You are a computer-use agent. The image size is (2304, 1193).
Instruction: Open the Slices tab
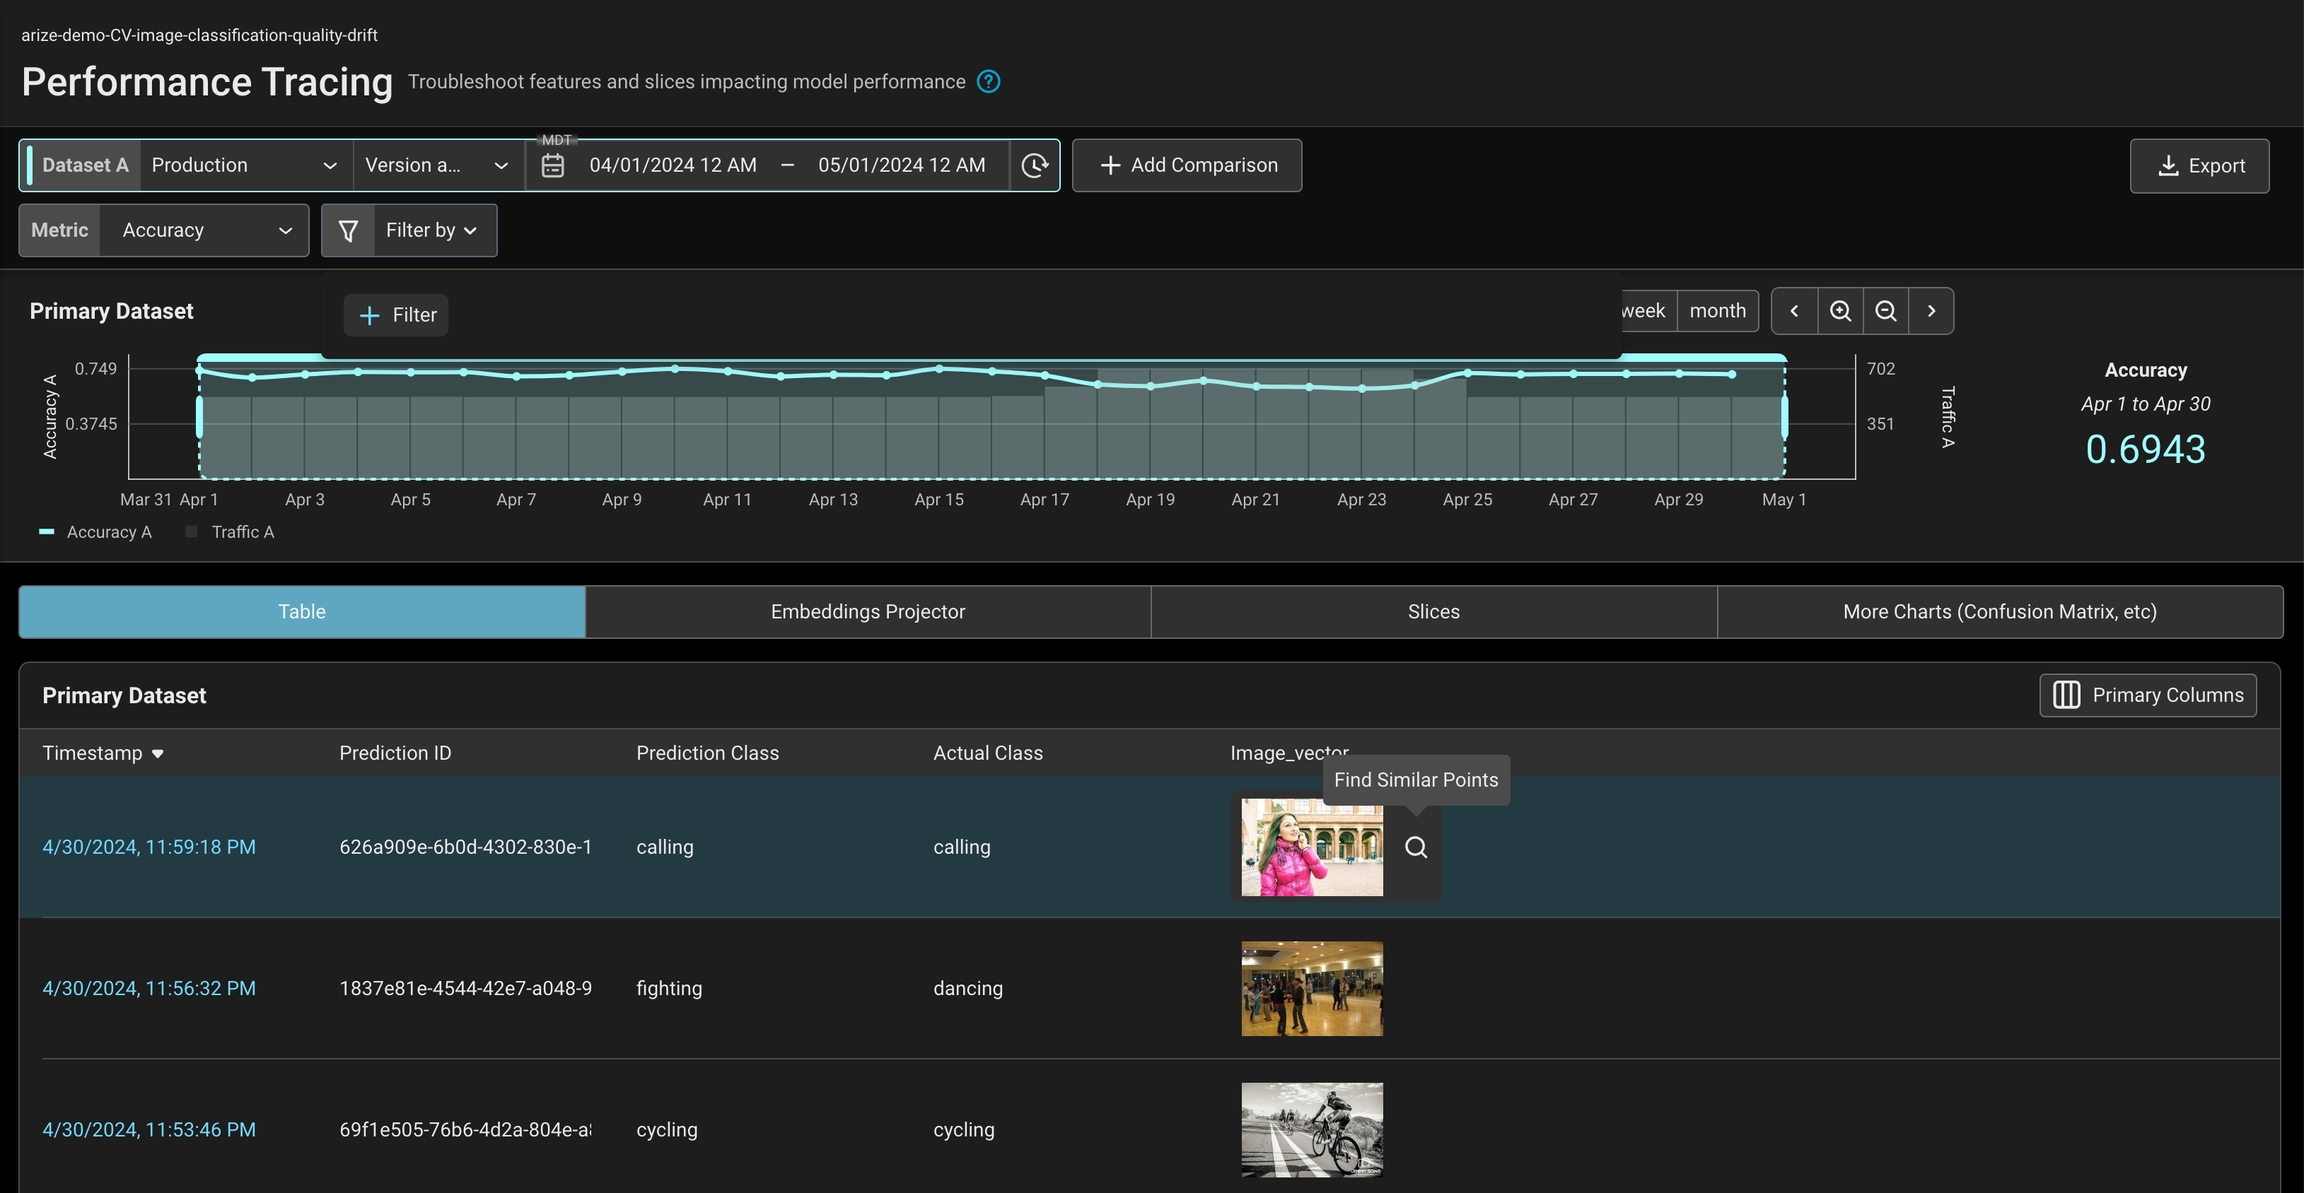point(1433,612)
